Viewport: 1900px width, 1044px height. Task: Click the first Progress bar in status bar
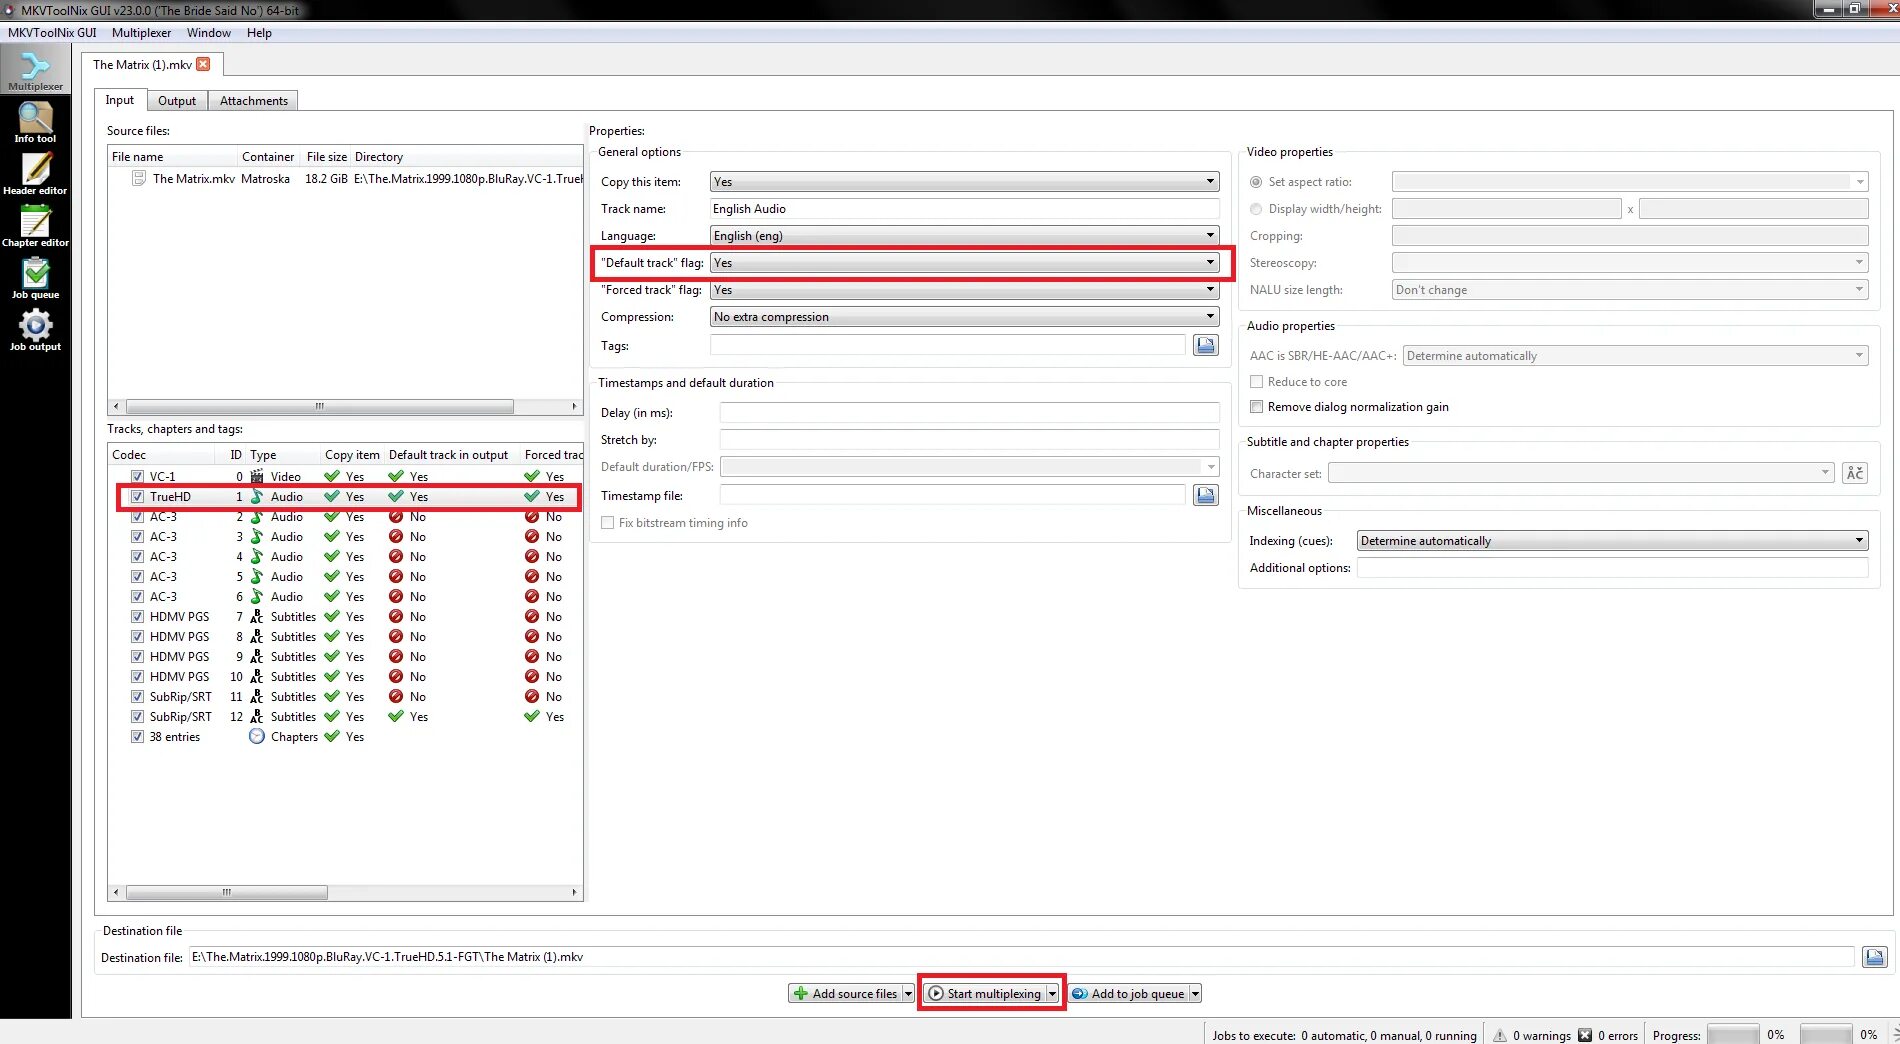tap(1732, 1035)
